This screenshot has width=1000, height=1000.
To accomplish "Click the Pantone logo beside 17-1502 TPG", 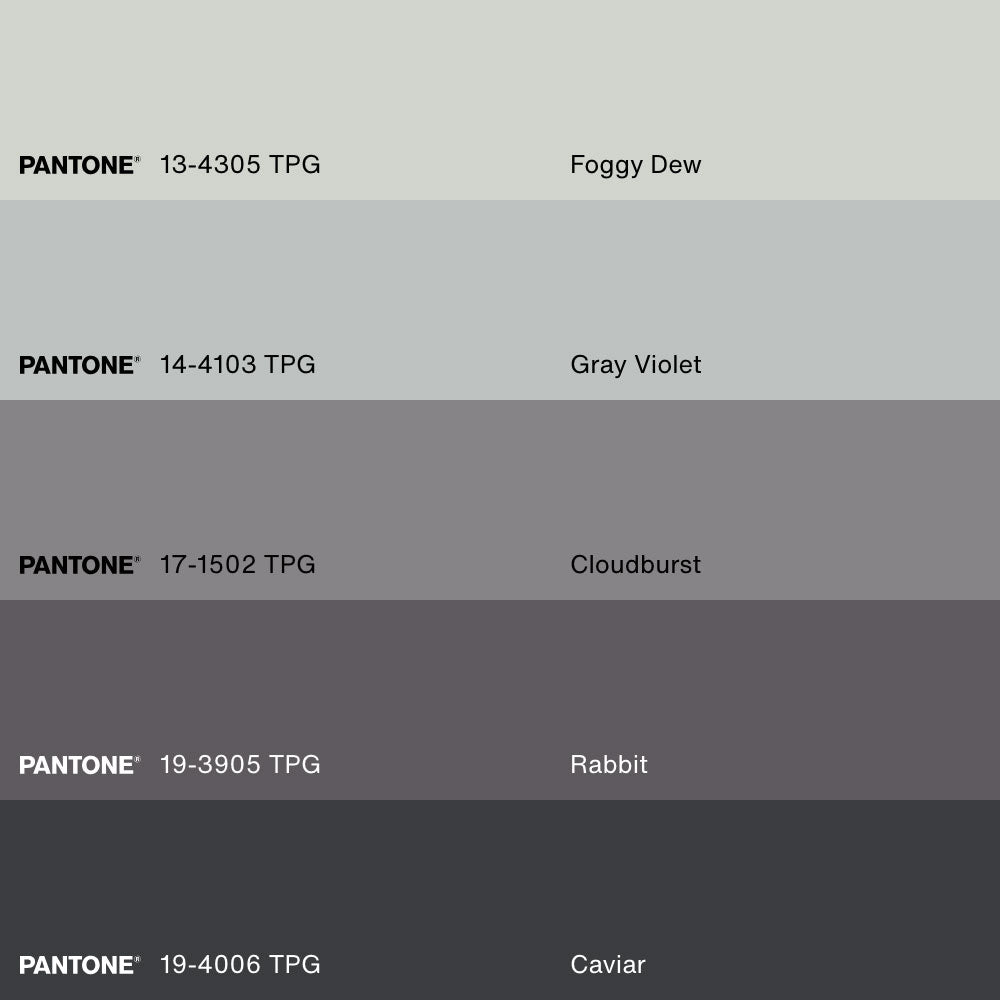I will pyautogui.click(x=79, y=565).
